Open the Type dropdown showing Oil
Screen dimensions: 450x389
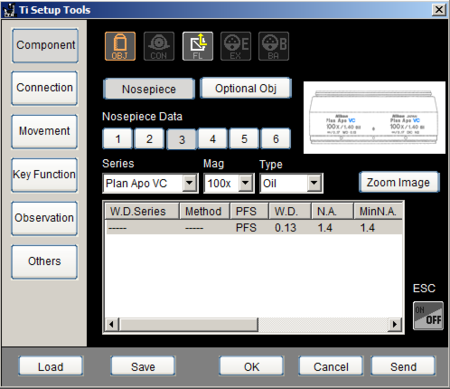[x=291, y=183]
